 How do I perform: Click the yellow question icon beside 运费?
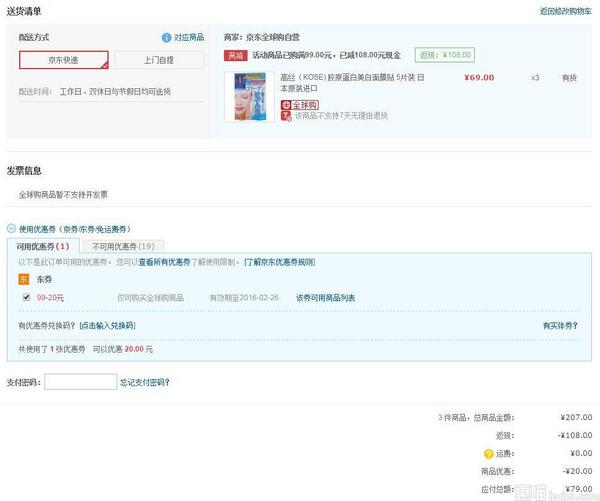click(x=488, y=454)
